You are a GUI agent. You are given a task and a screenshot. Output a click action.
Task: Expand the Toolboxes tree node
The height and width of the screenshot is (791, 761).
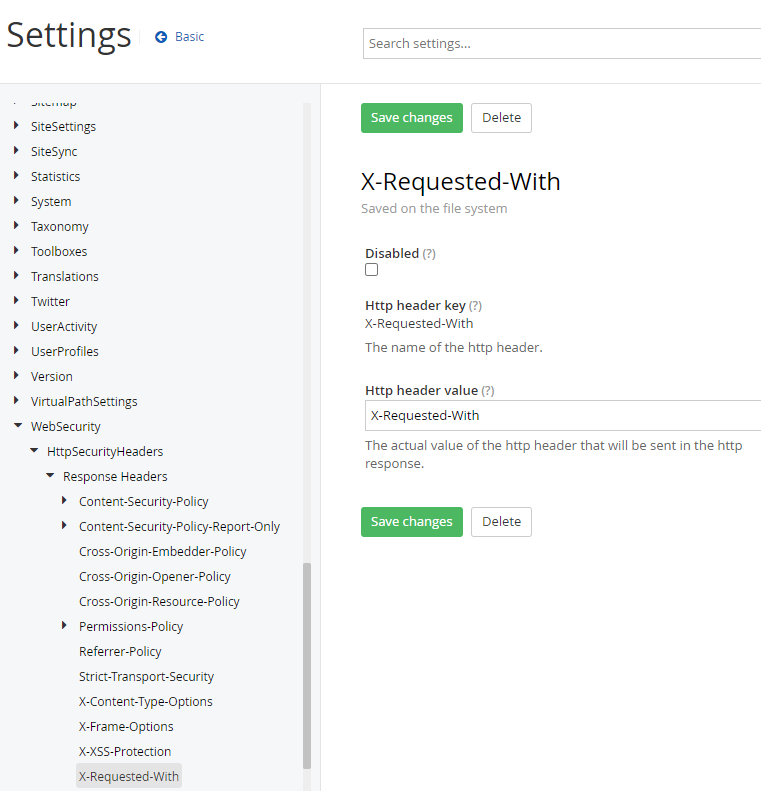tap(16, 250)
